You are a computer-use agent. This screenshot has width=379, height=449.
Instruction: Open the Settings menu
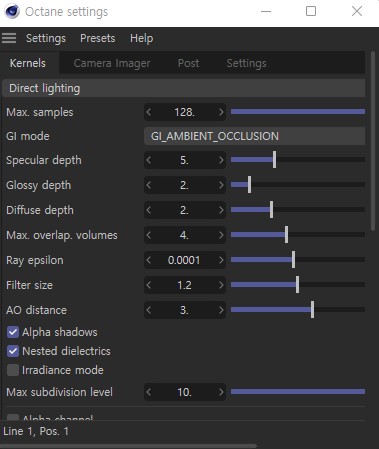point(46,38)
